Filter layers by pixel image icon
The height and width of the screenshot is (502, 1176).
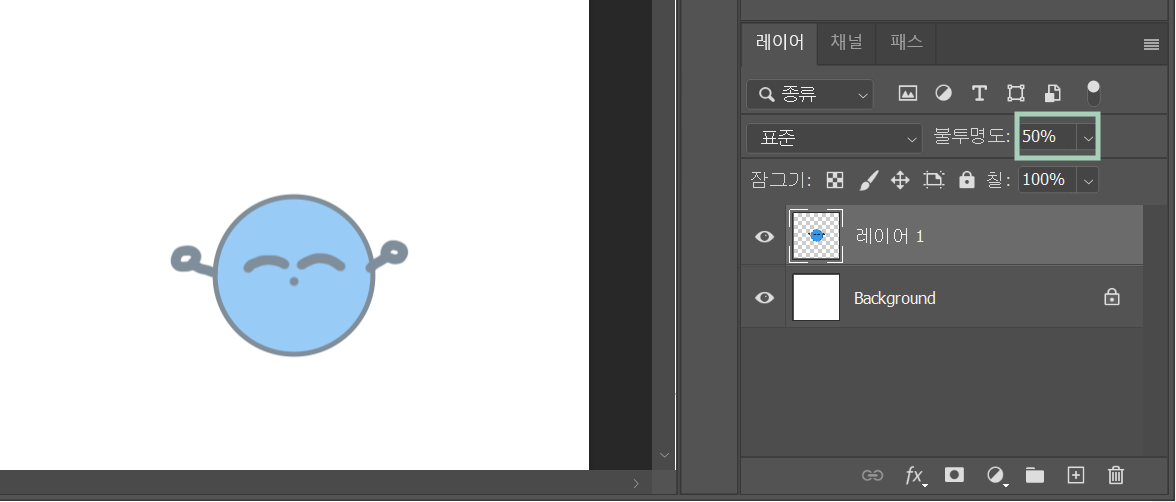pos(908,94)
